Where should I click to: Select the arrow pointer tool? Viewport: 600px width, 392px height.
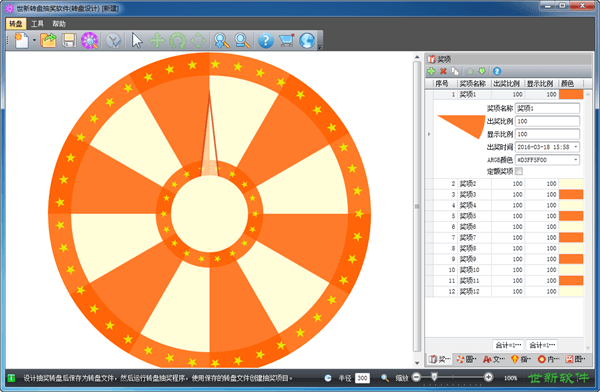137,40
